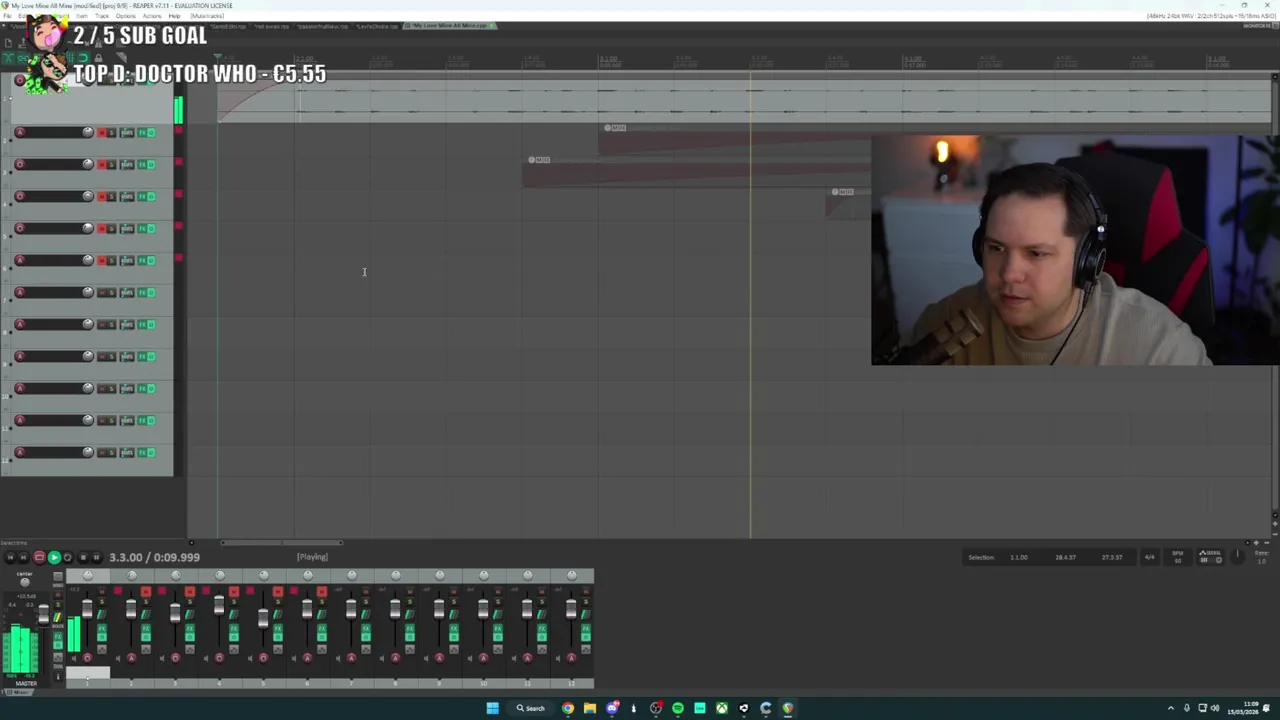
Task: Select MIDI item on track 3
Action: tap(696, 172)
